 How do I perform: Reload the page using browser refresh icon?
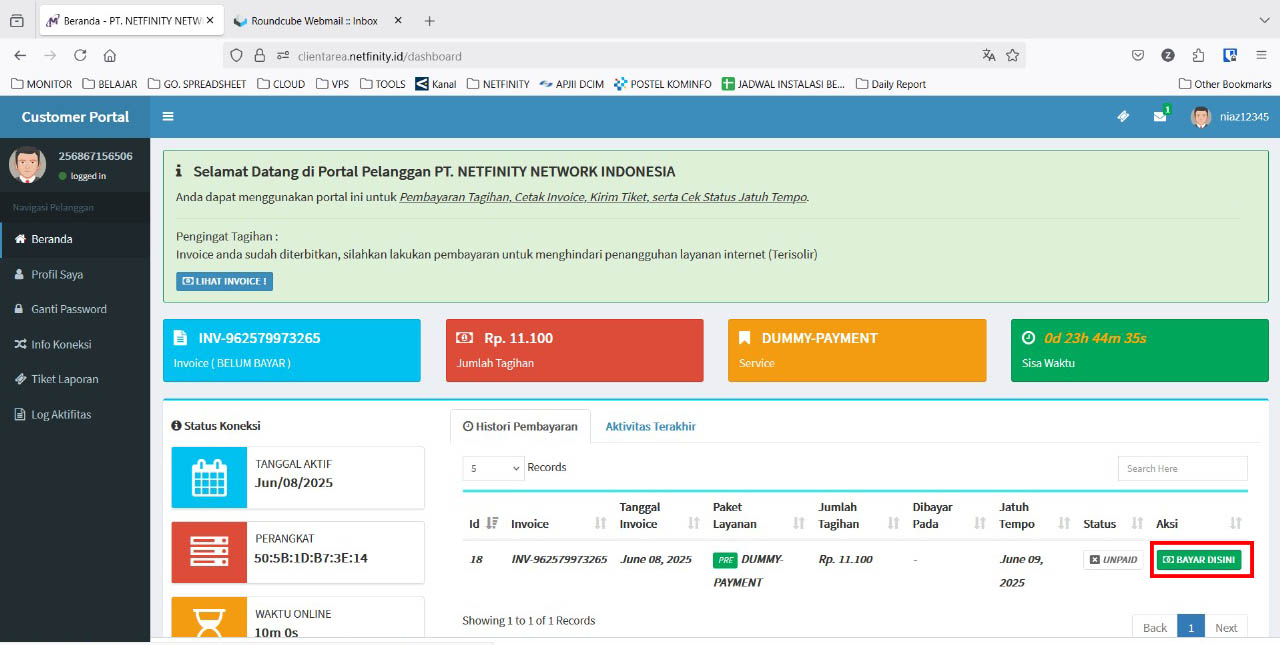80,56
